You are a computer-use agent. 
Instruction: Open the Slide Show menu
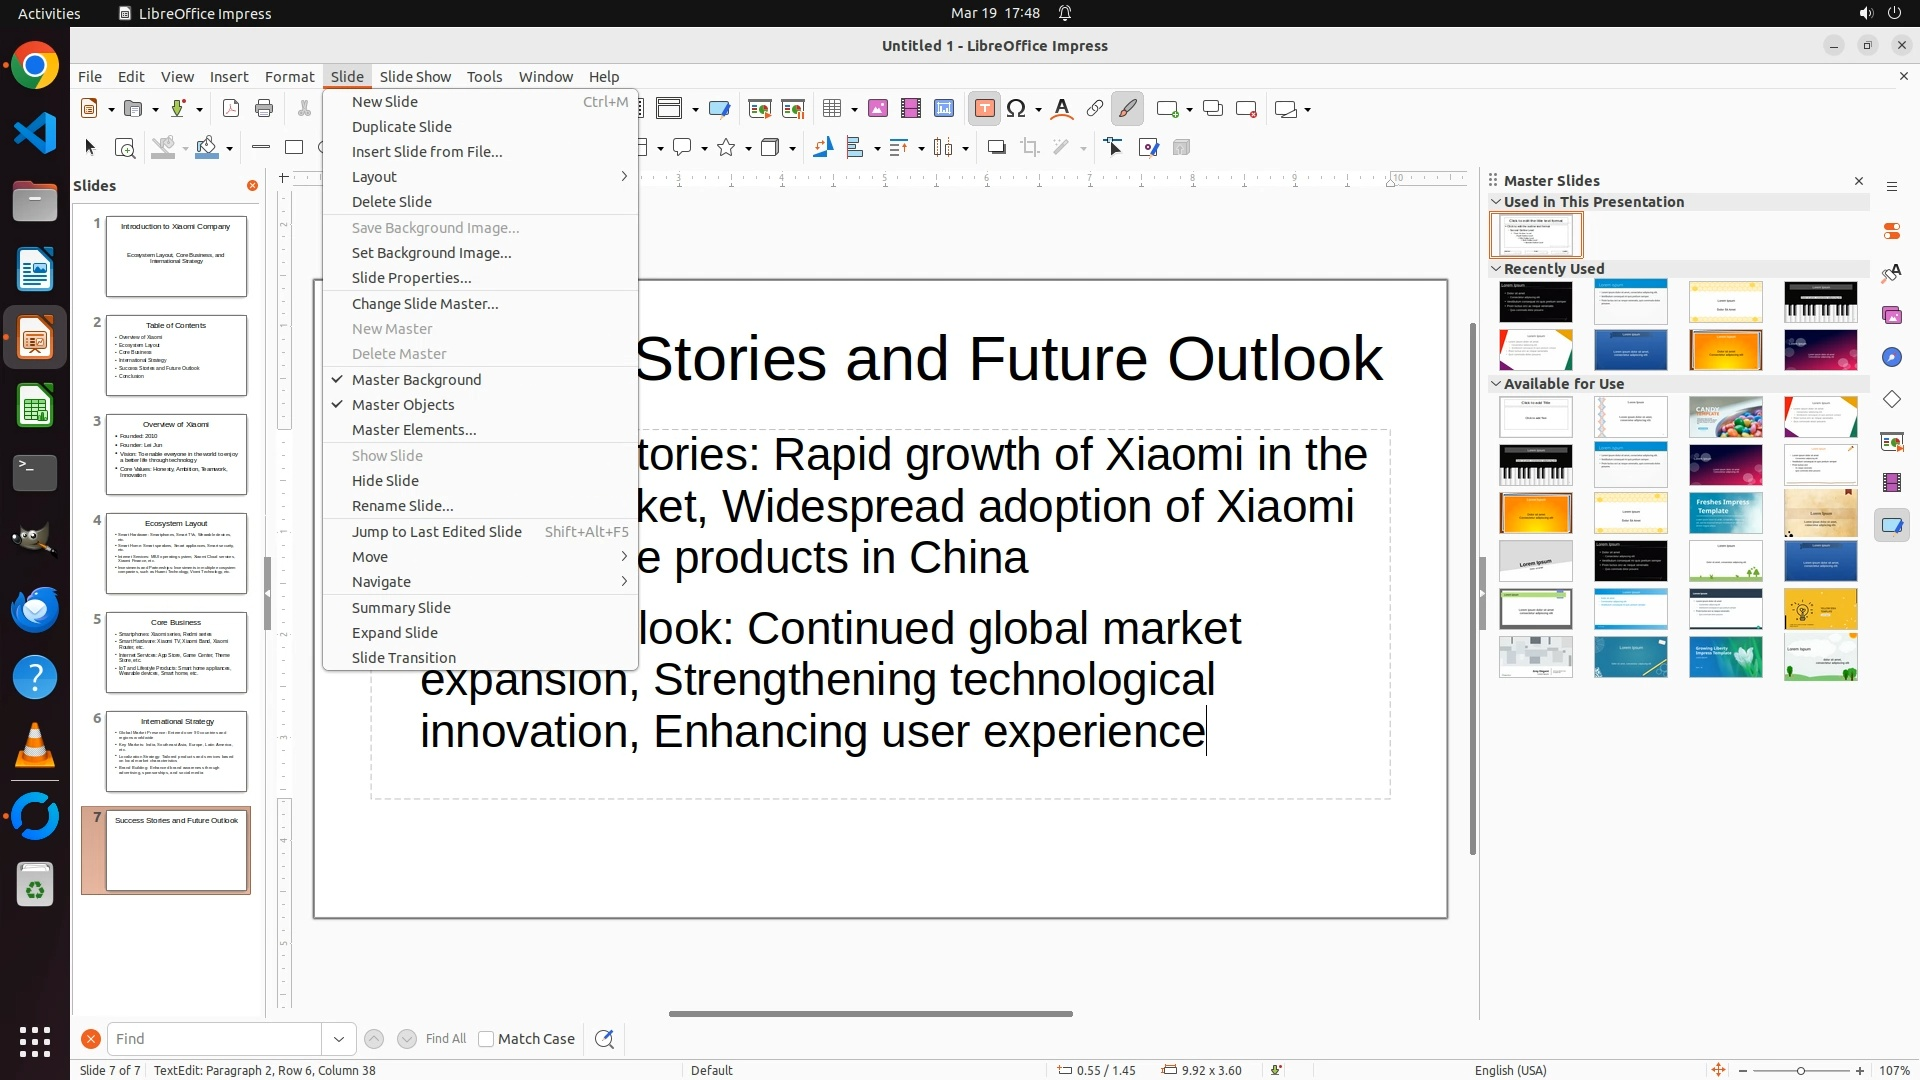tap(415, 77)
